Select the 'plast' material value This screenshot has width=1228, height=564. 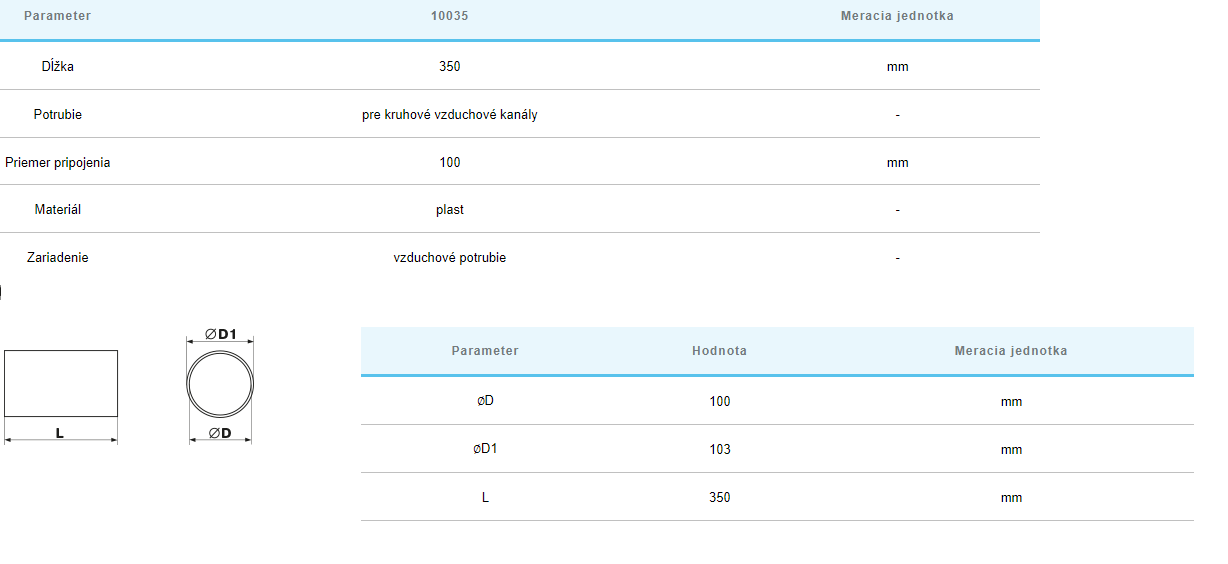pos(449,210)
